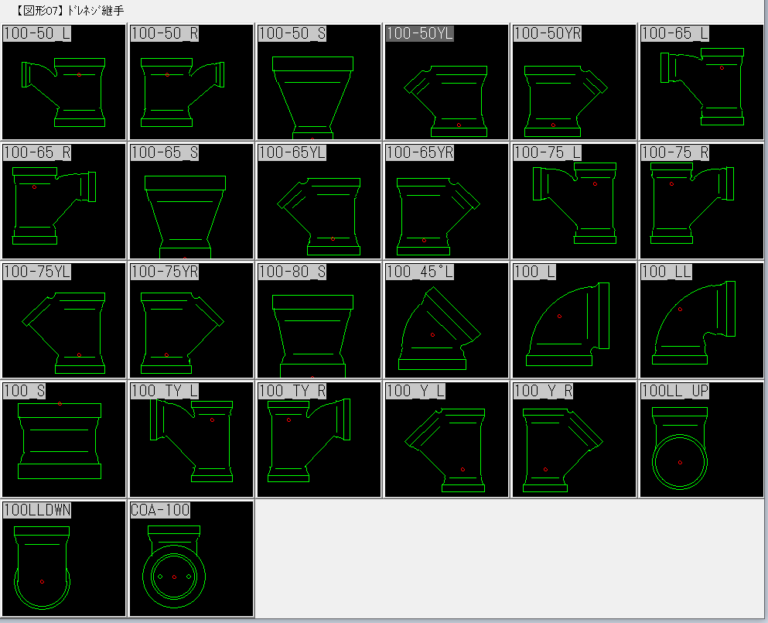The height and width of the screenshot is (623, 768).
Task: Select the COA-100 cleanout thumbnail
Action: pyautogui.click(x=192, y=559)
